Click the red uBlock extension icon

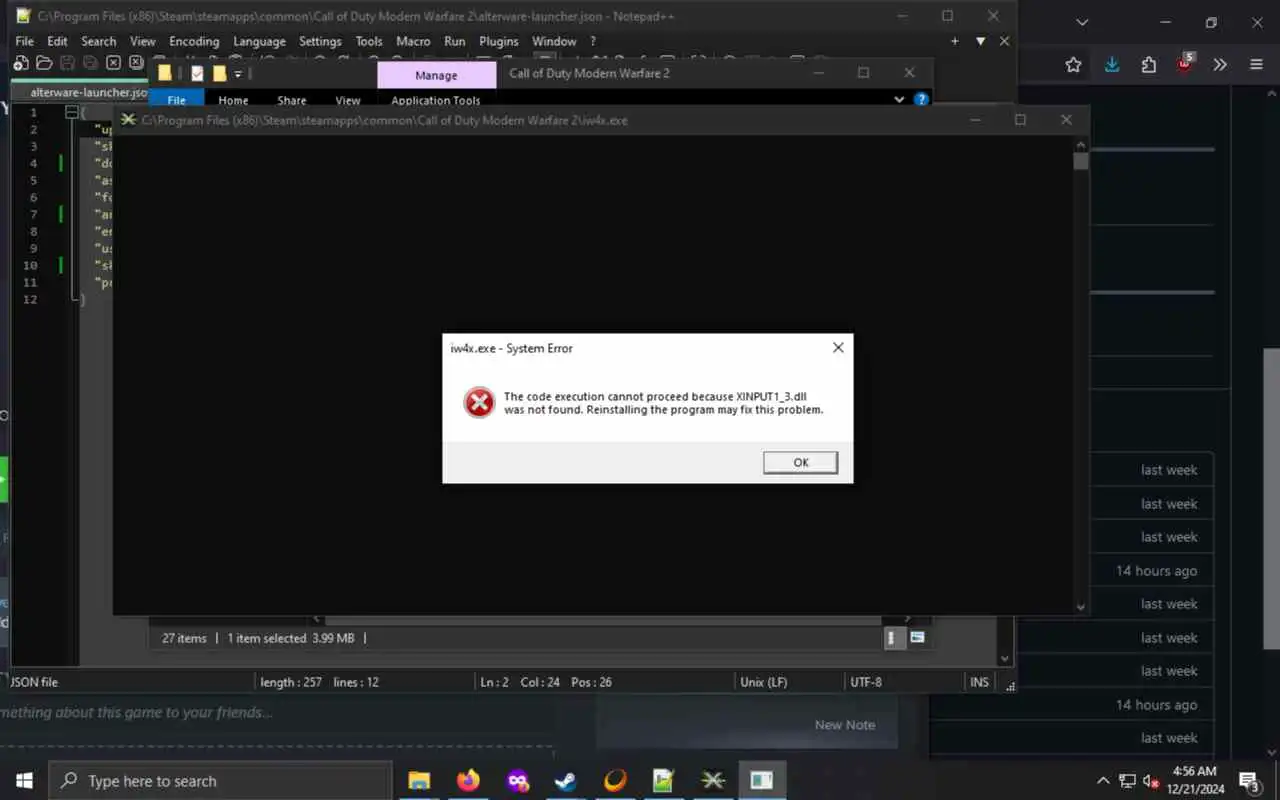click(1185, 64)
